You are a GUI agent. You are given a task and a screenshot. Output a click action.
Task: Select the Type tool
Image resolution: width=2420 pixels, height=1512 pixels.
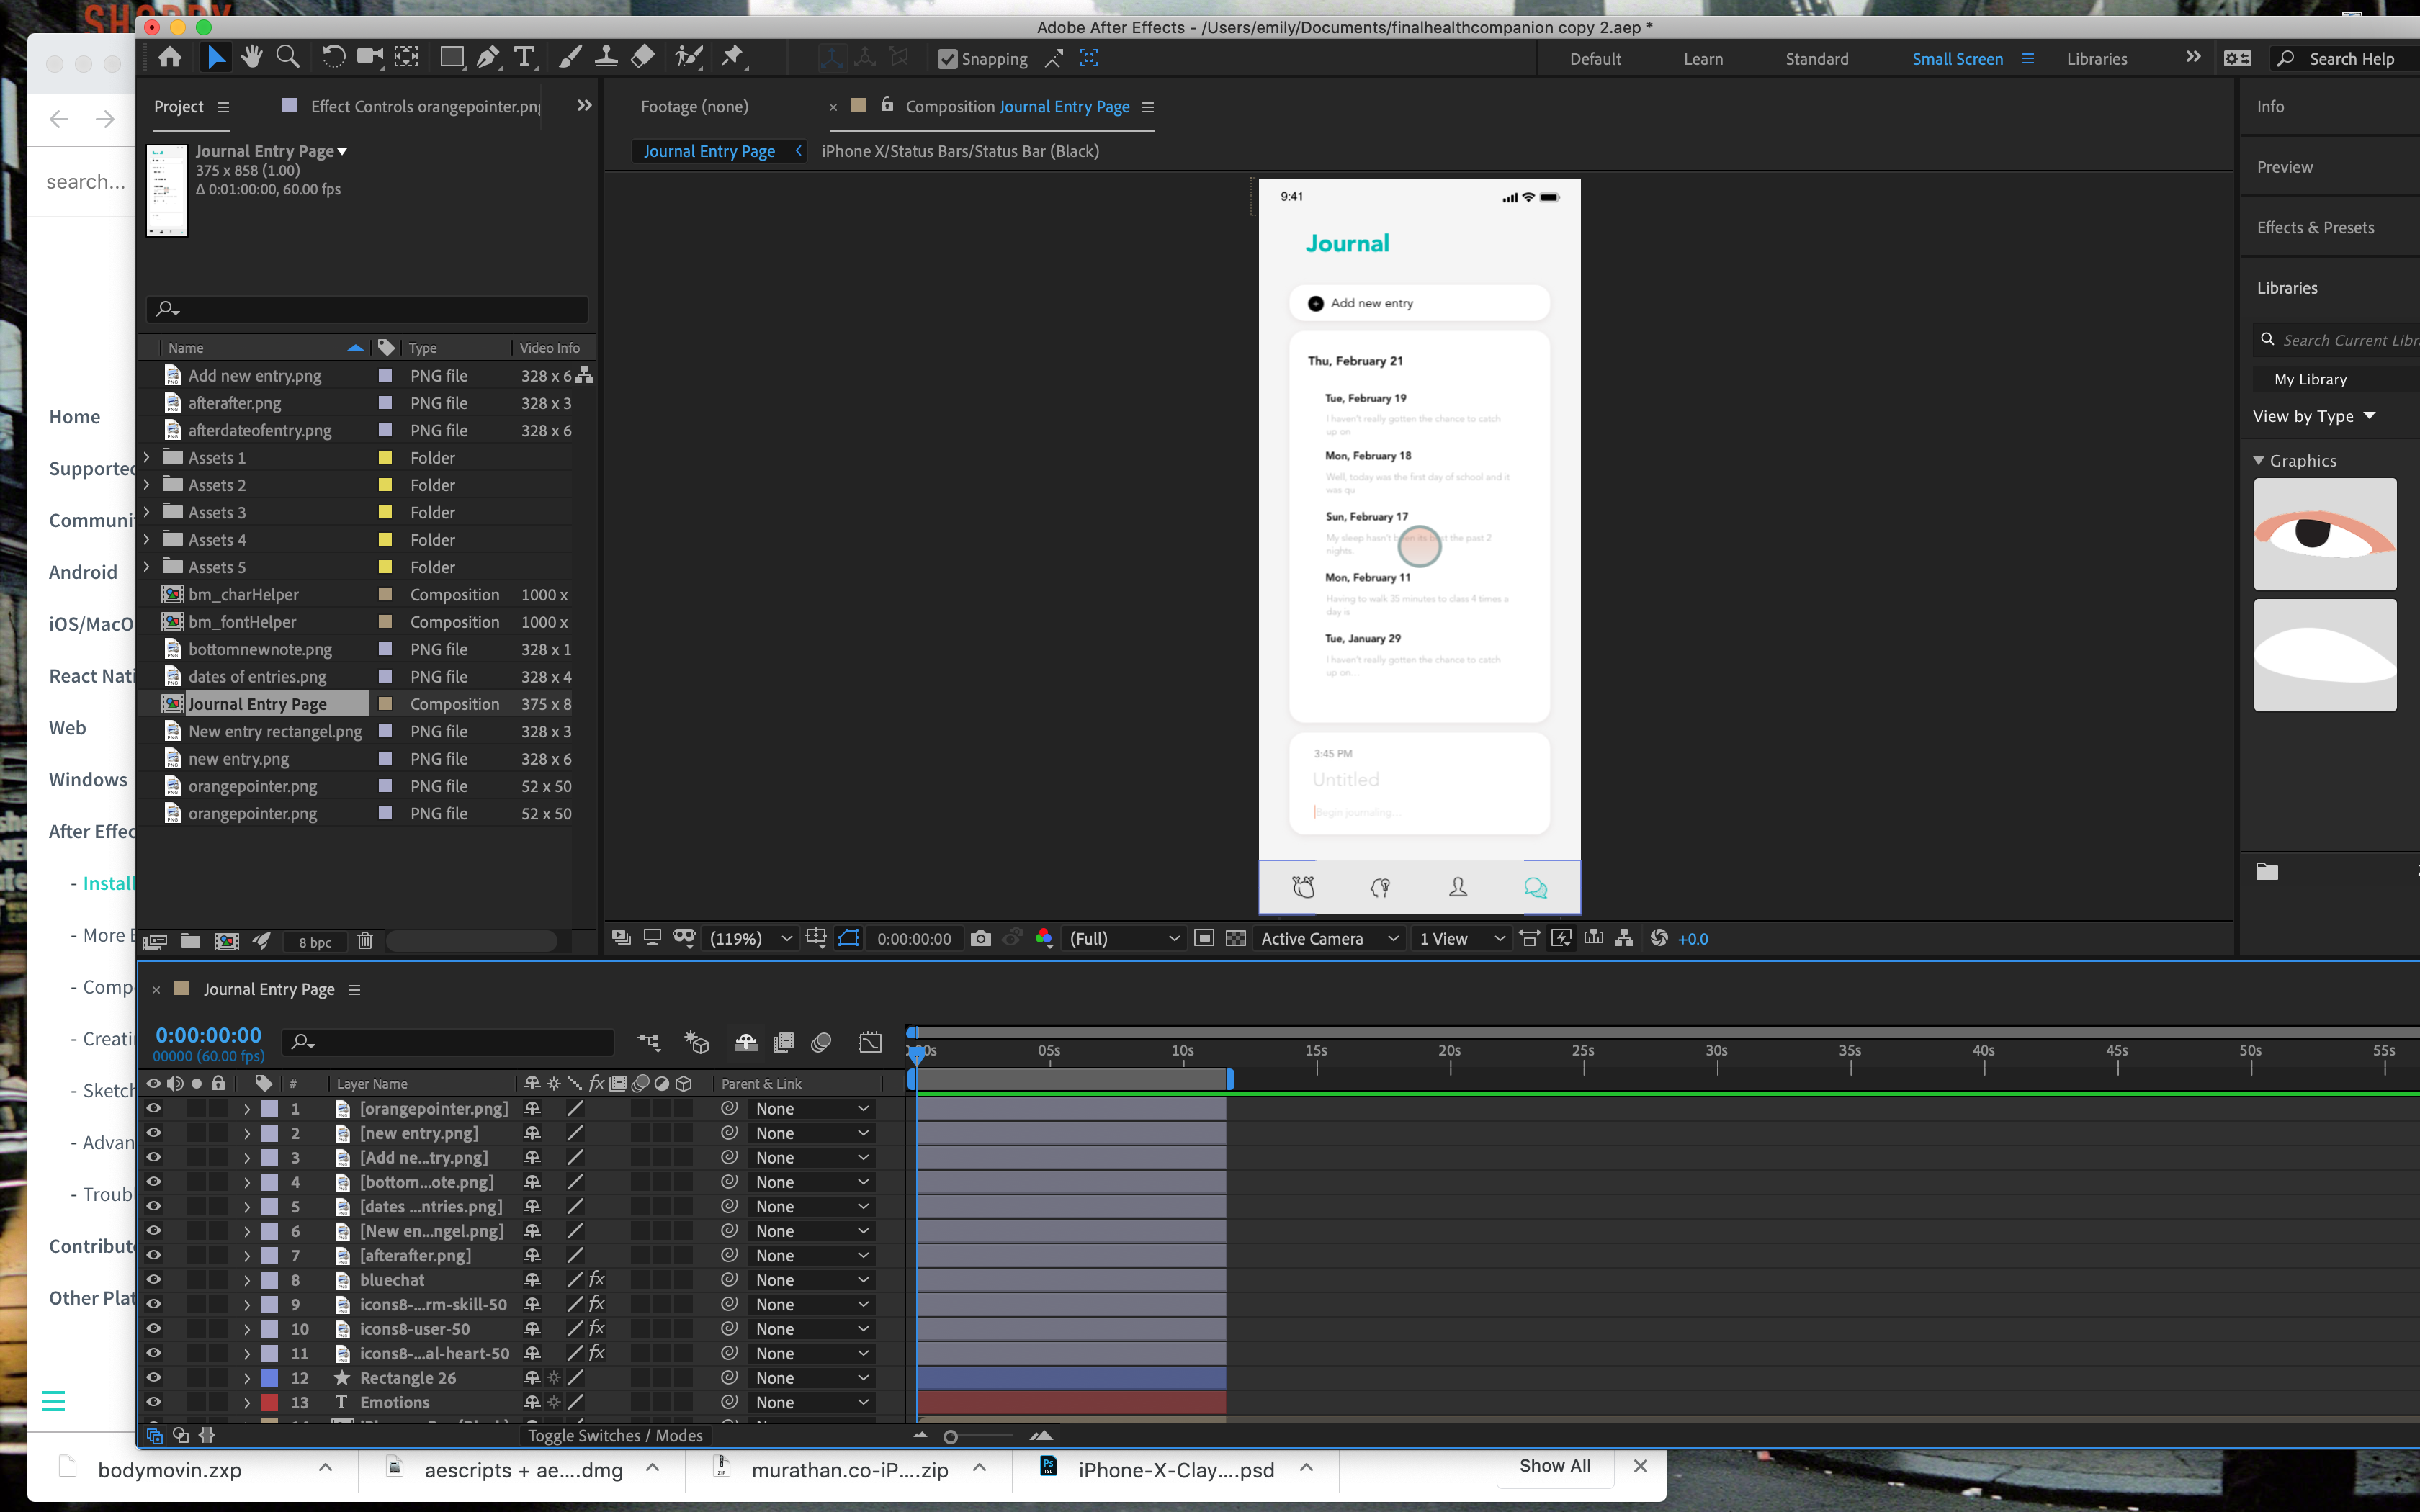pos(525,57)
